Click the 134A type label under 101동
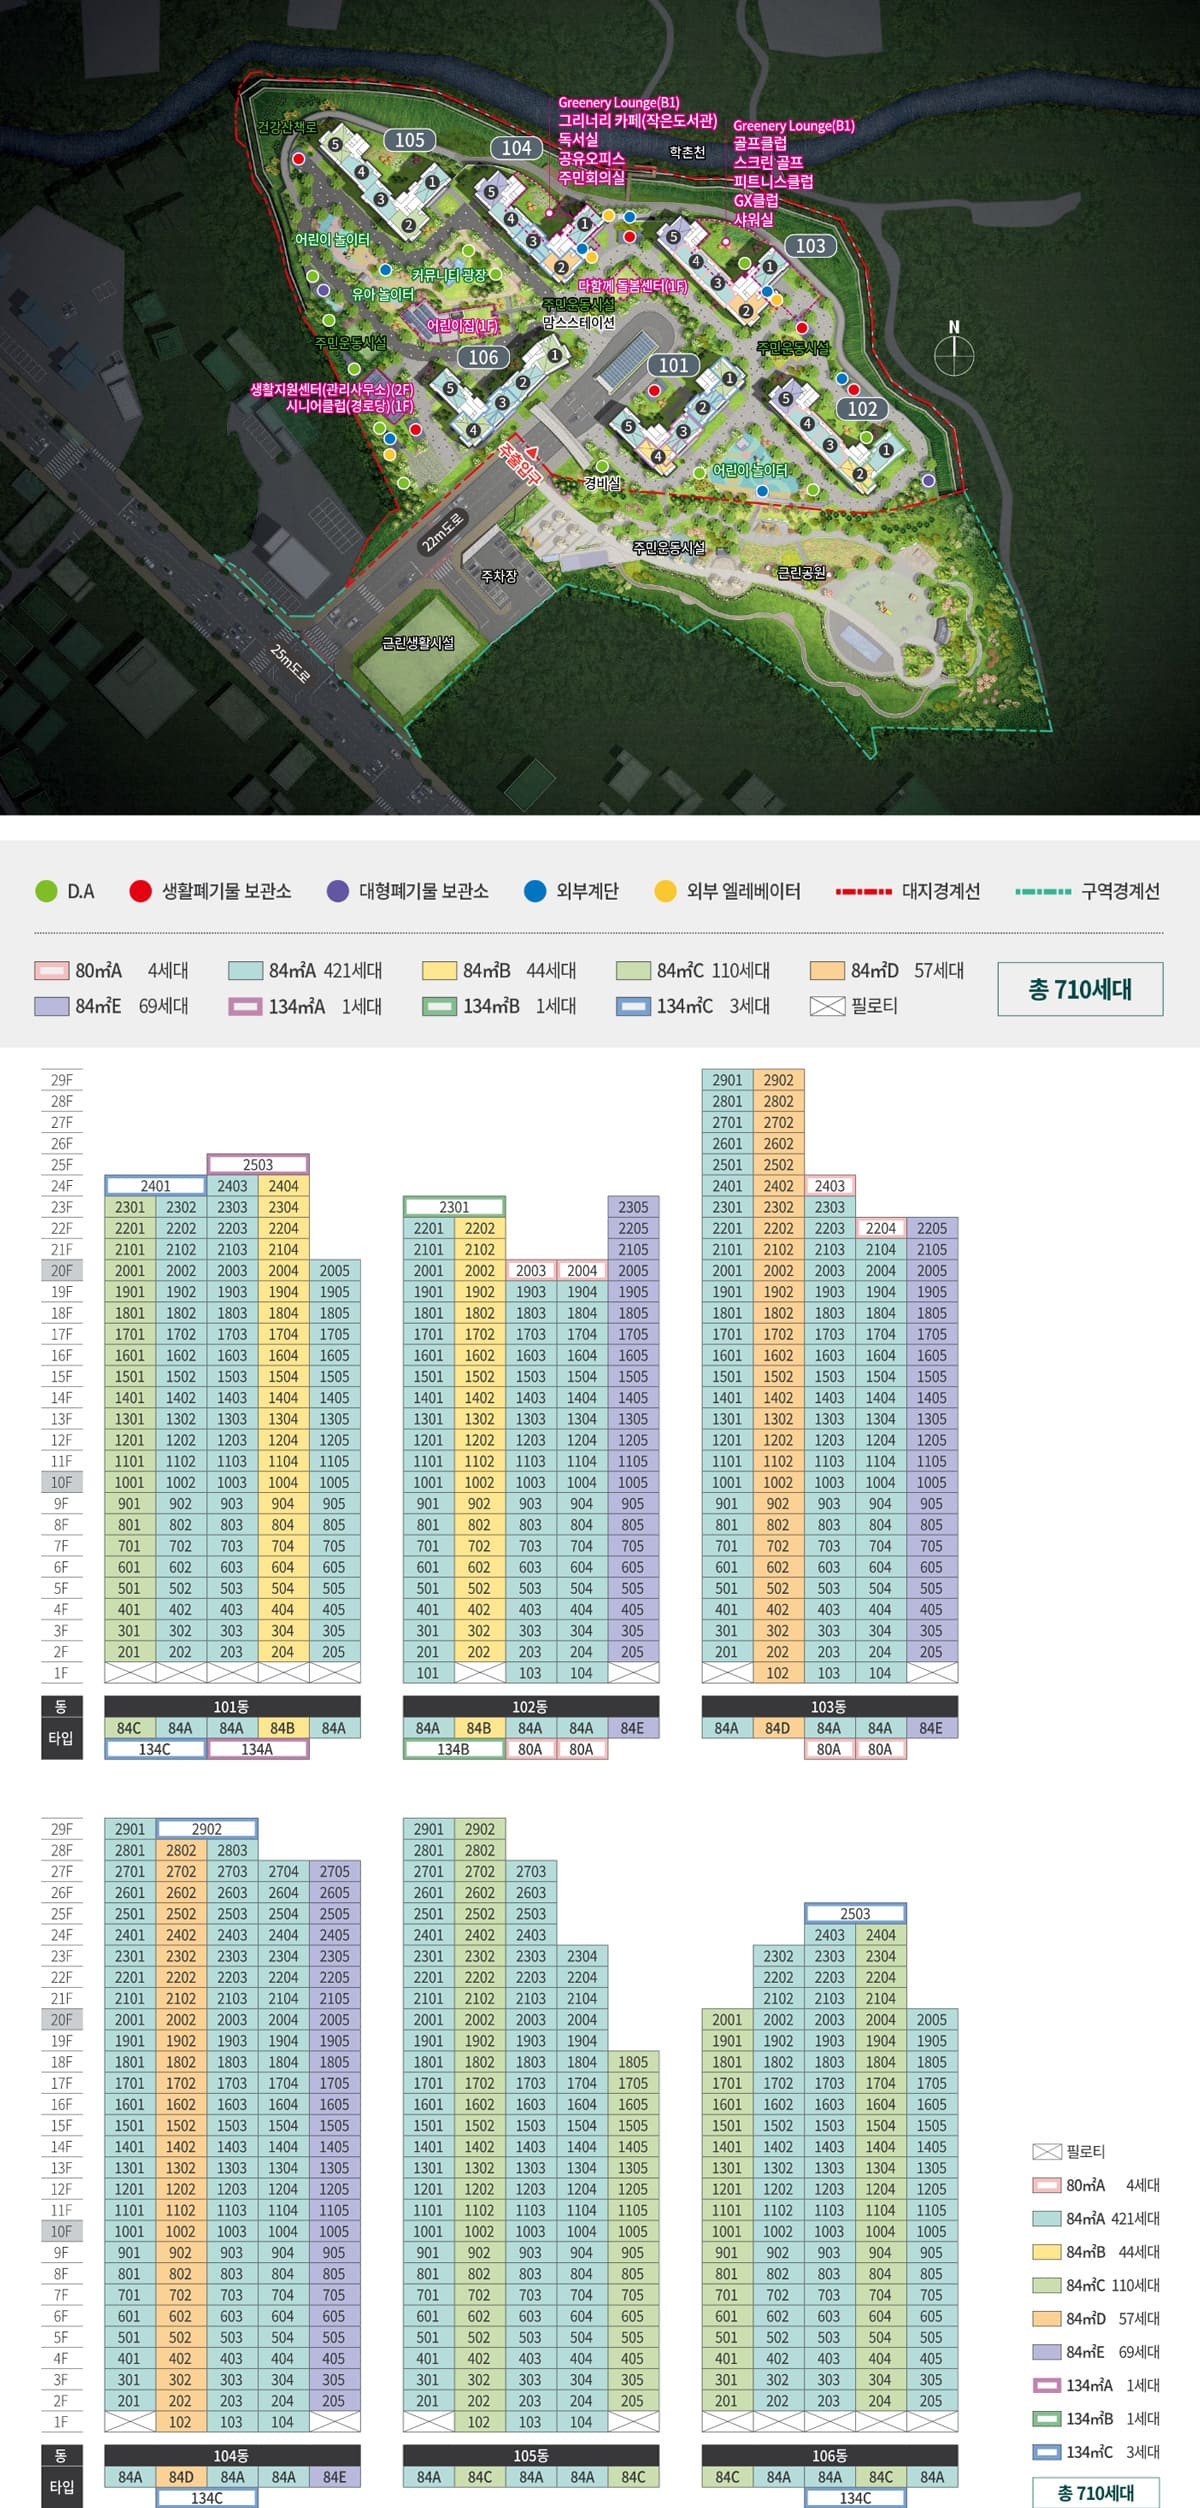This screenshot has height=2508, width=1200. pos(258,1749)
